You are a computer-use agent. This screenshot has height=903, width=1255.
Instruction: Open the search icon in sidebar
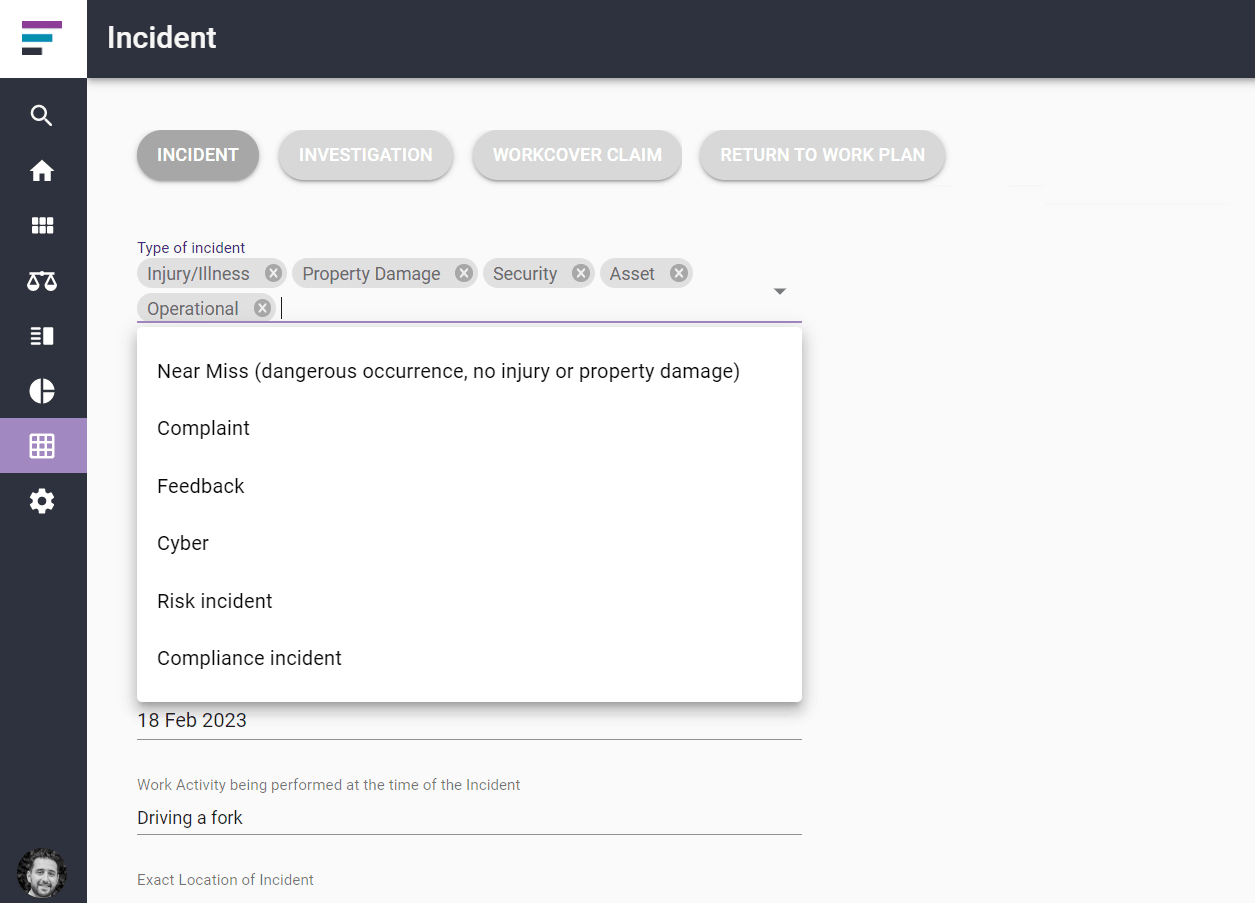(x=41, y=116)
